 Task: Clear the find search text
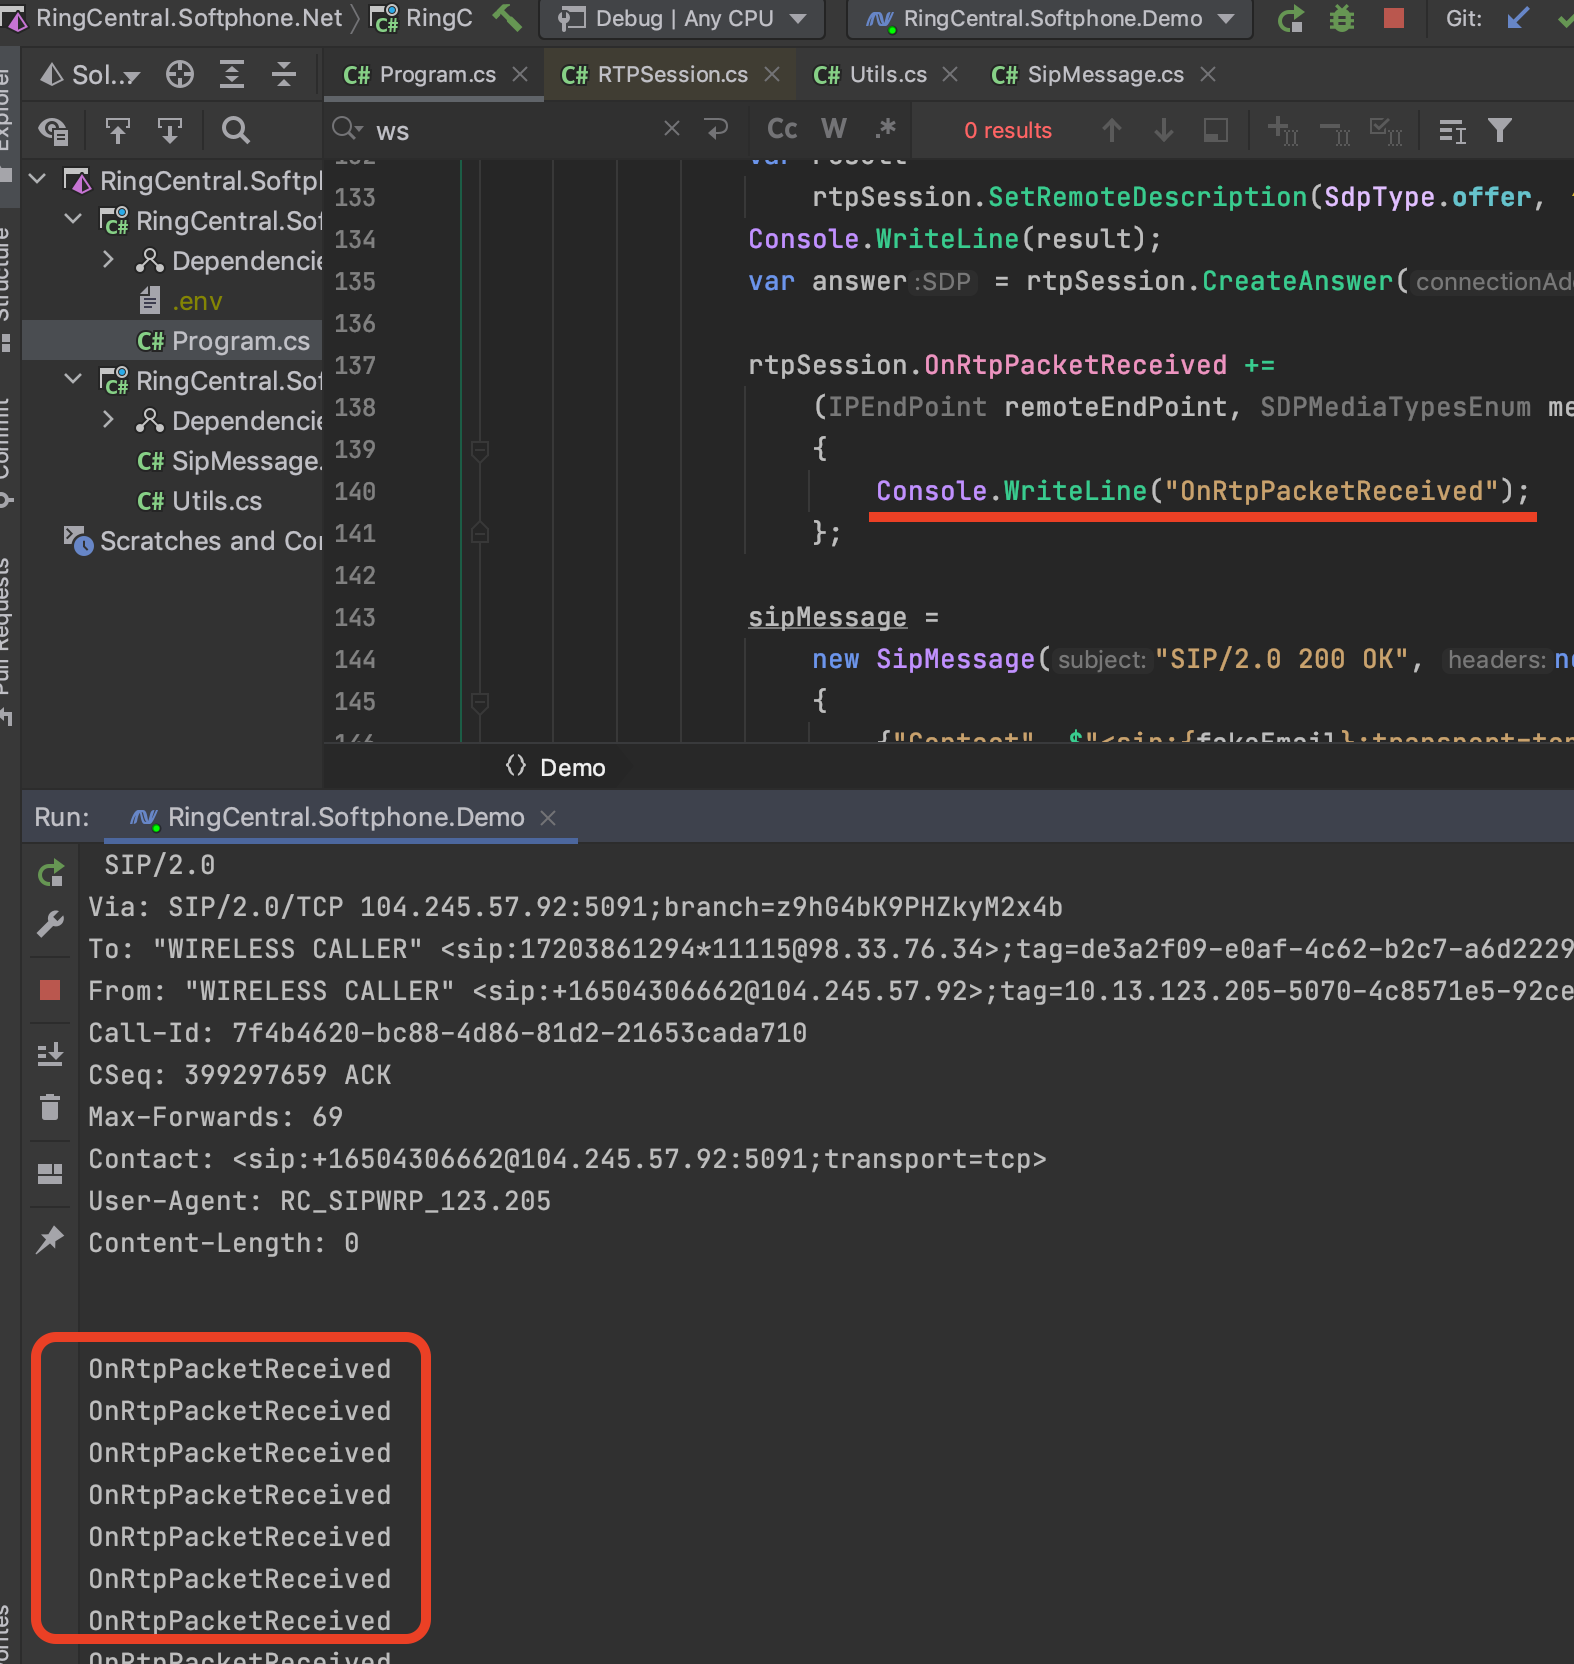672,129
